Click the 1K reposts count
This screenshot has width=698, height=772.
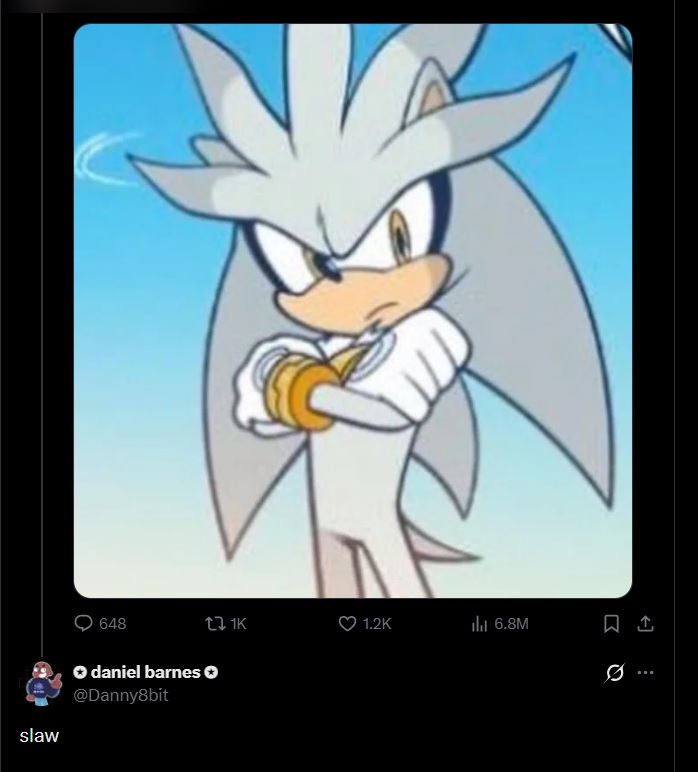click(238, 624)
